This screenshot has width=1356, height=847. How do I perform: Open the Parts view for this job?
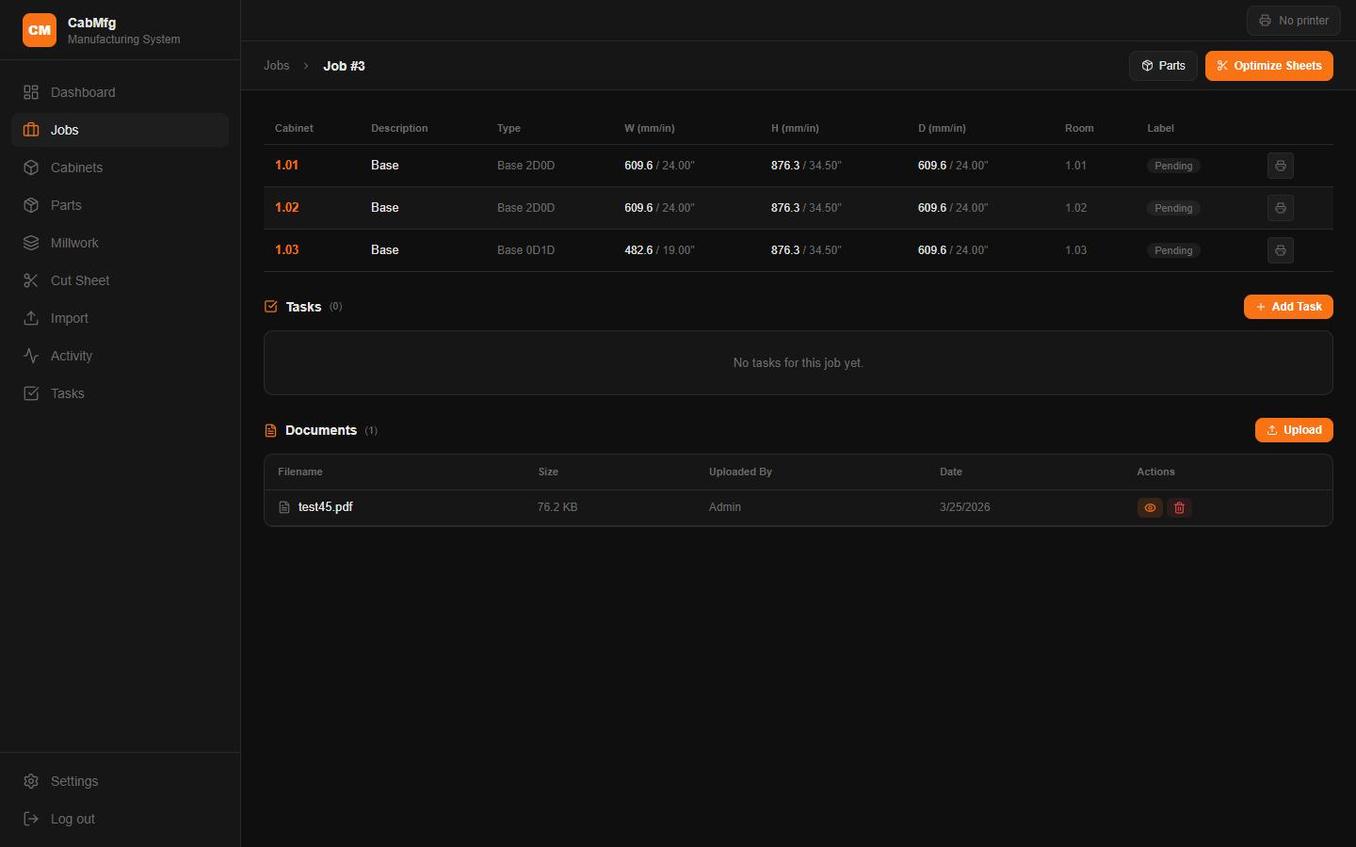pyautogui.click(x=1163, y=65)
